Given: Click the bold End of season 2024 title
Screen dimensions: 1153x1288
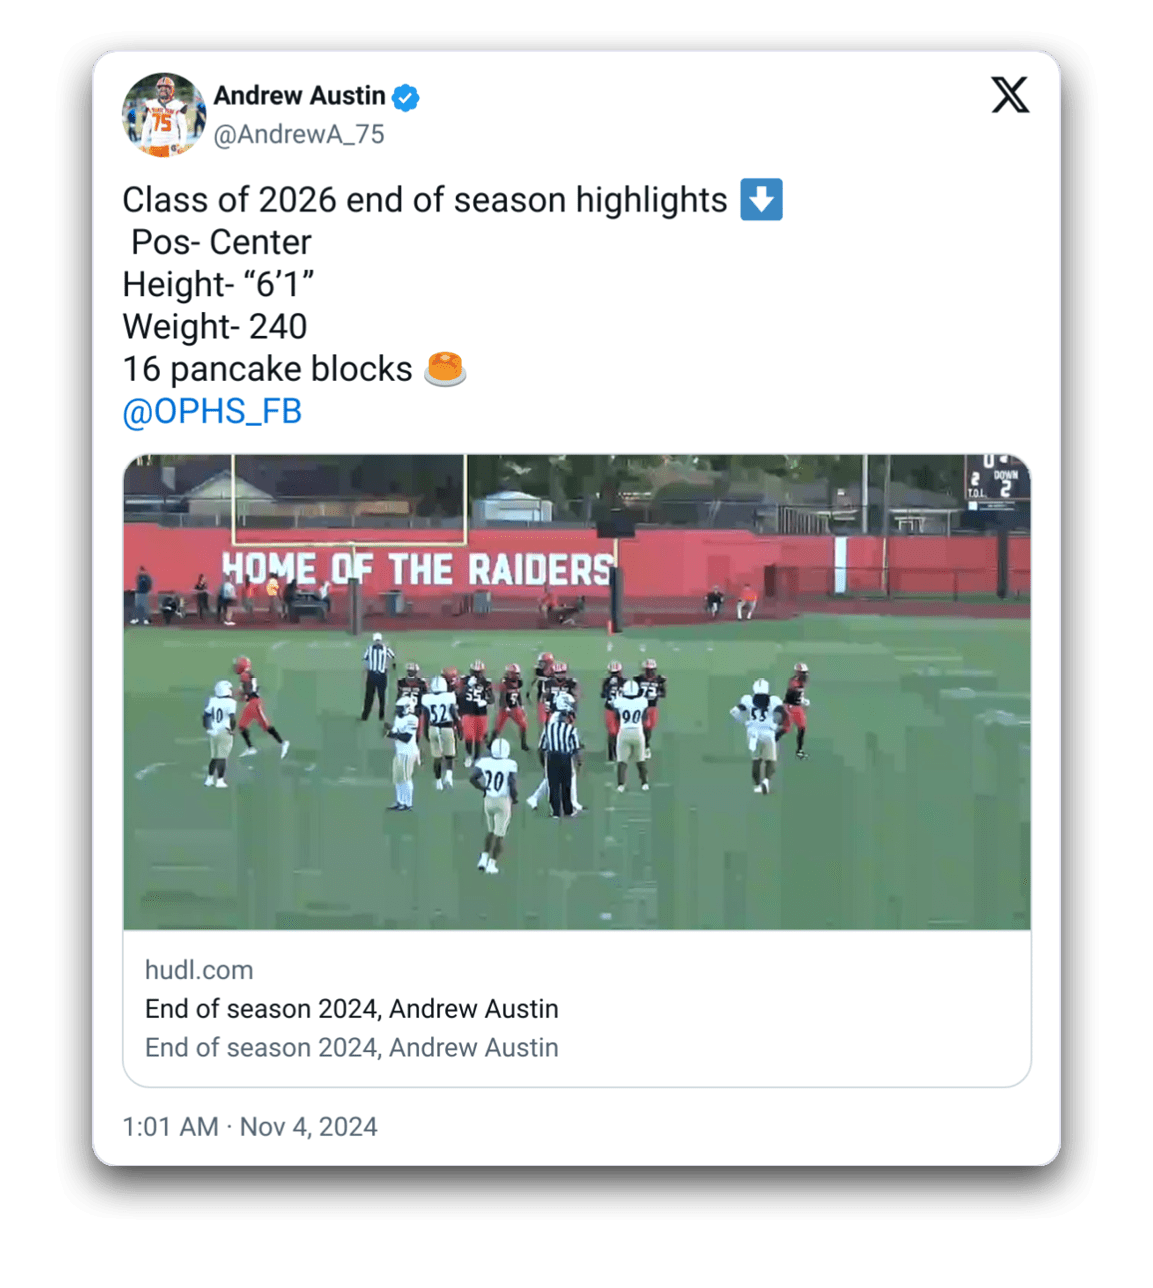Looking at the screenshot, I should 352,1009.
